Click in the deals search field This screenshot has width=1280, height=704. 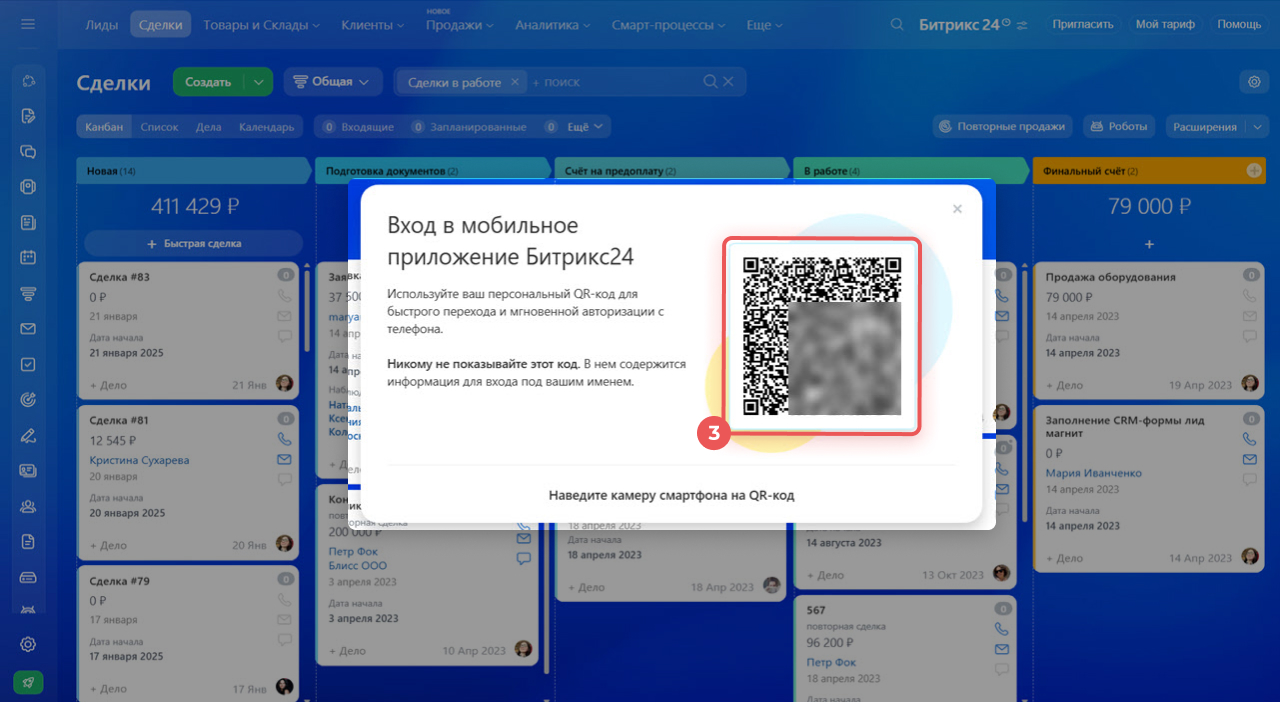point(614,82)
